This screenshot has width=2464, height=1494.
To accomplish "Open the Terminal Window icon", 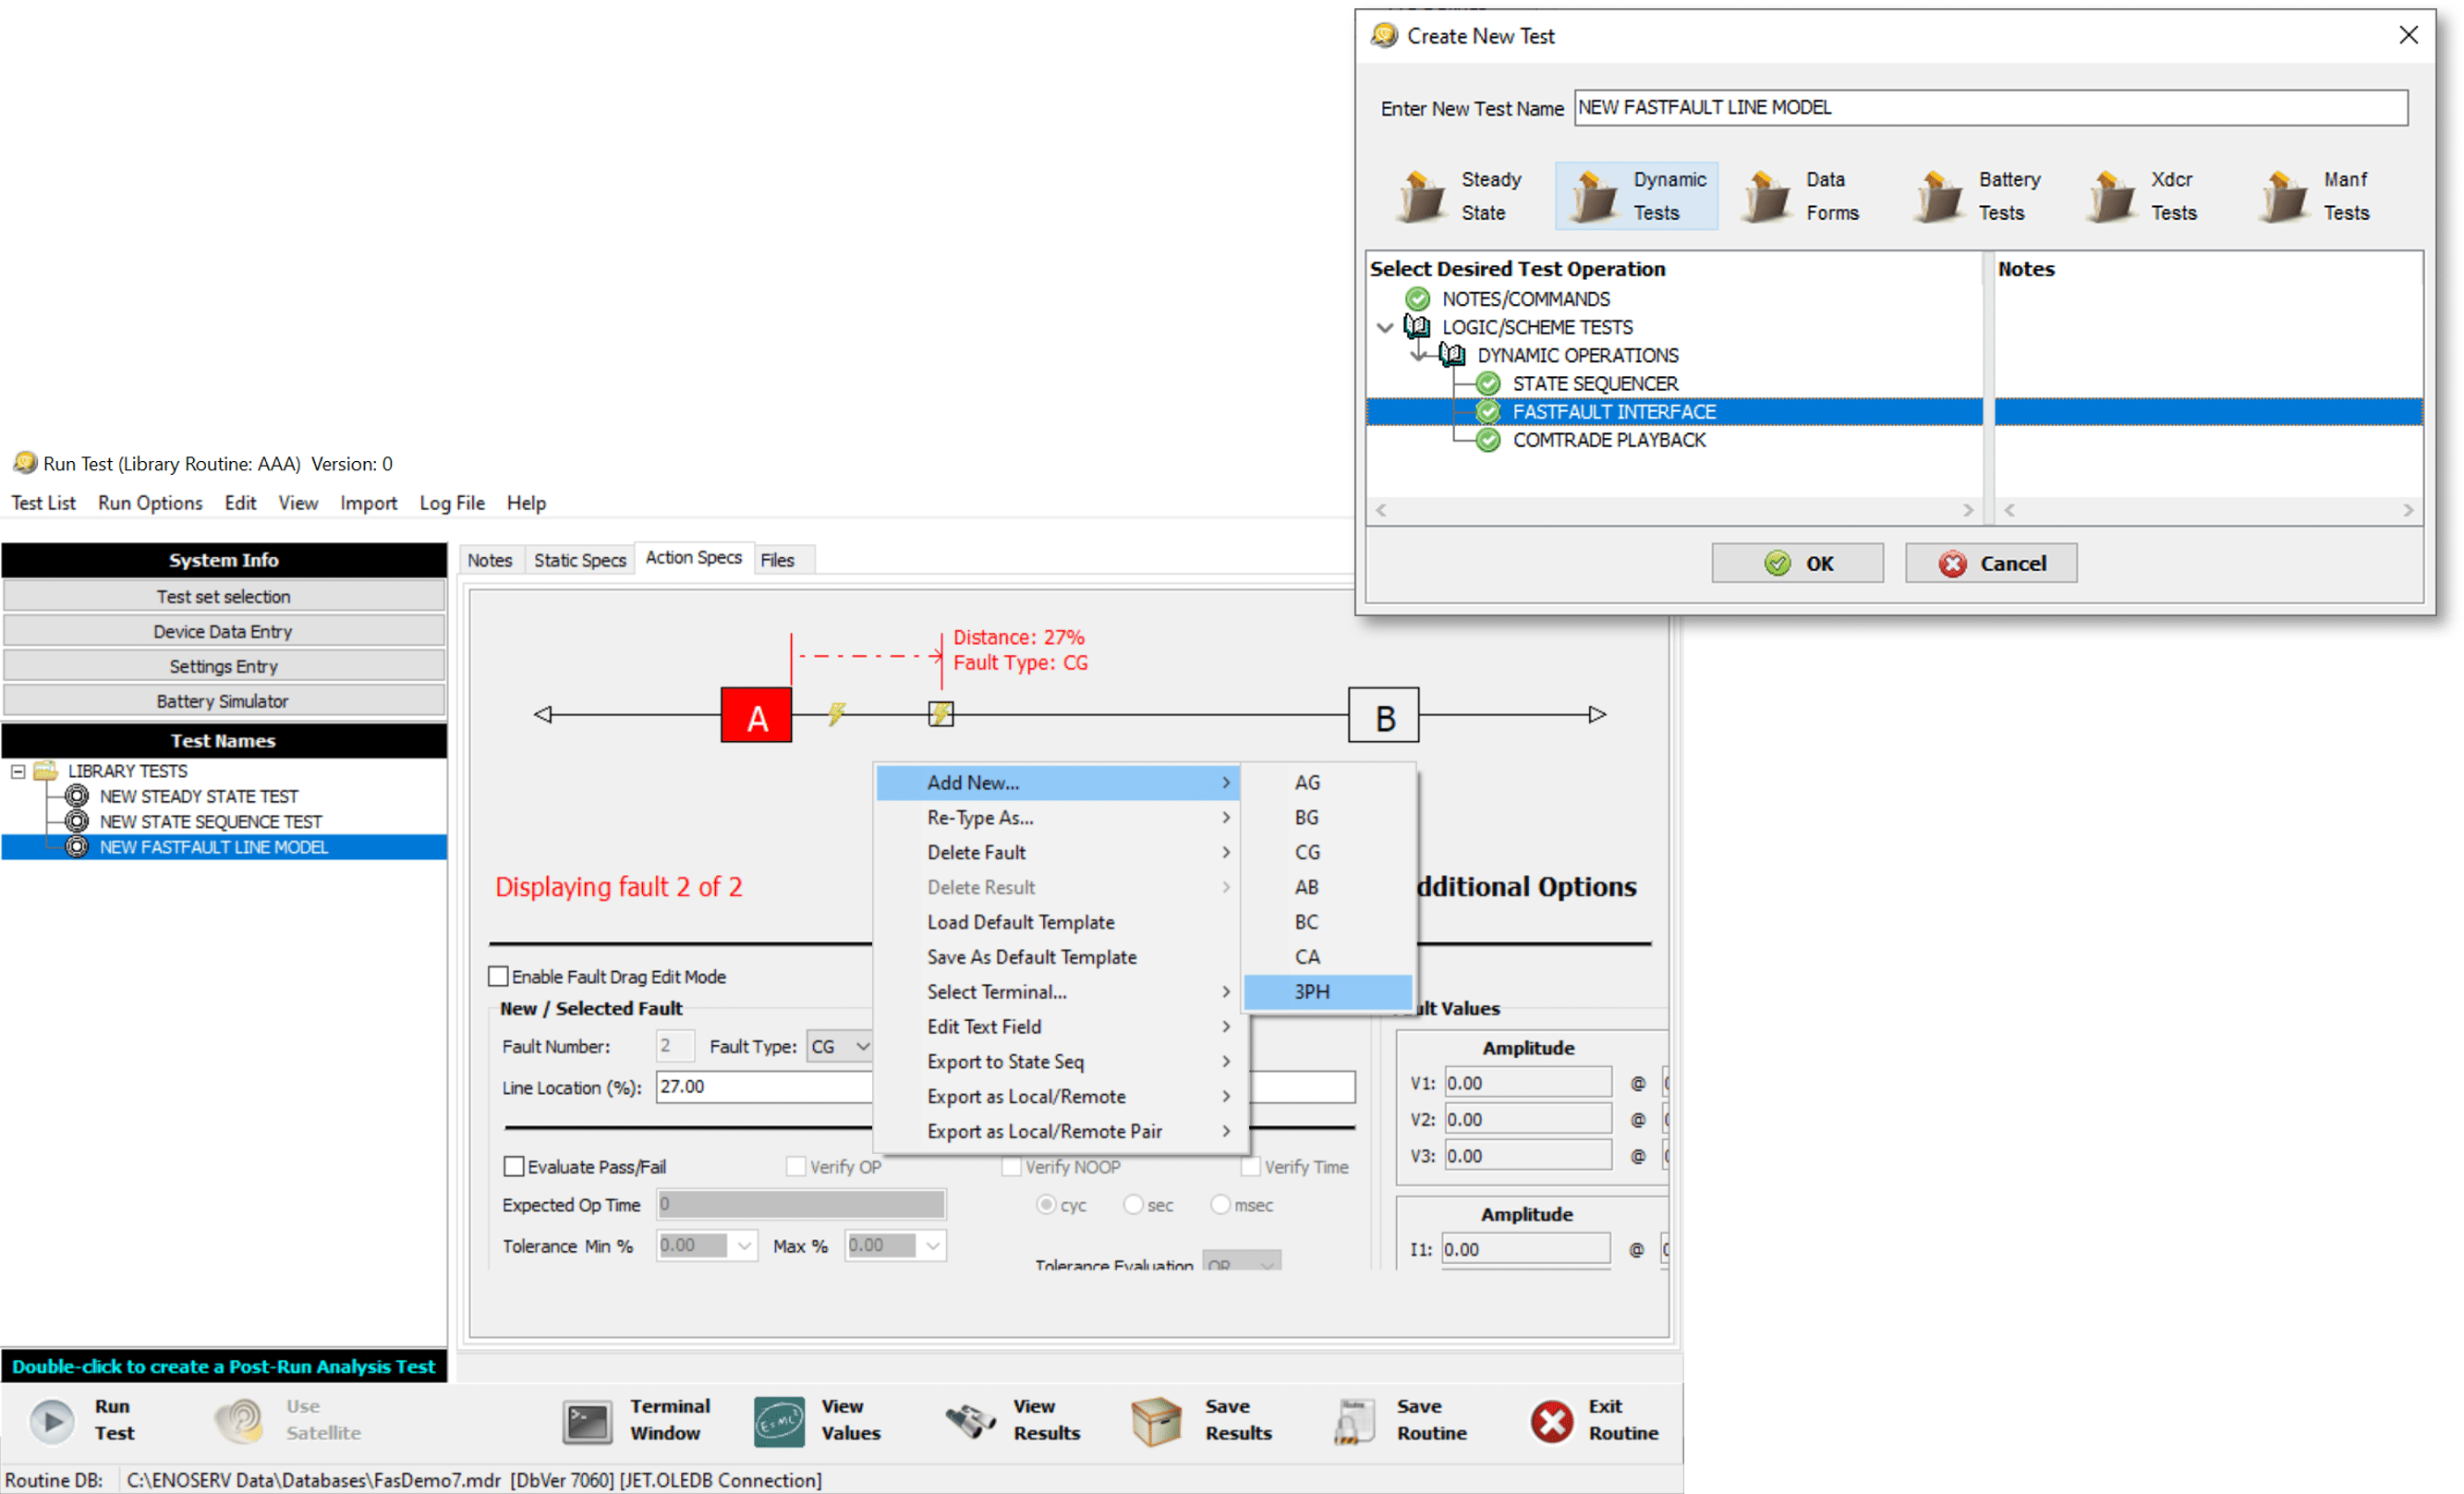I will pyautogui.click(x=587, y=1422).
